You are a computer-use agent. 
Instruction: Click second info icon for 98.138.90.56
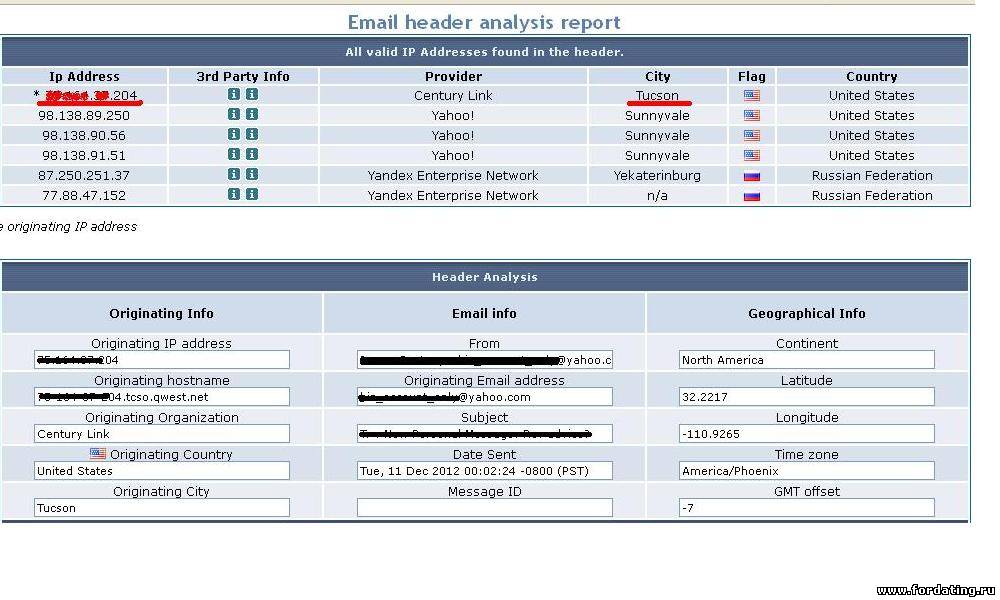pyautogui.click(x=252, y=135)
